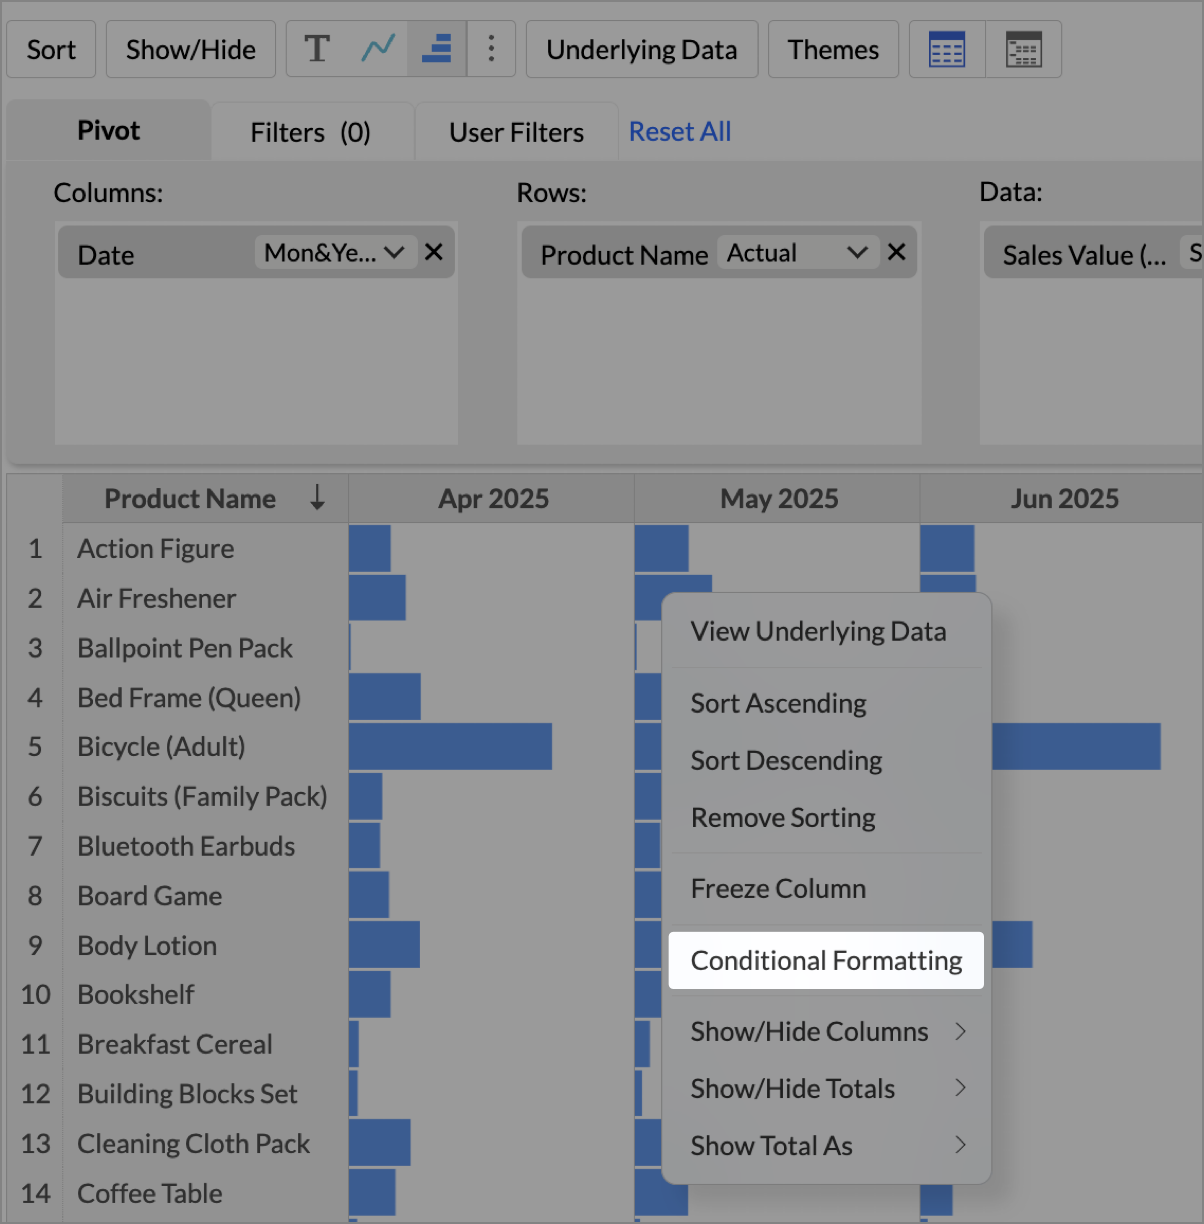Open the Mon&Ye... date format dropdown
Viewport: 1204px width, 1224px height.
tap(333, 253)
